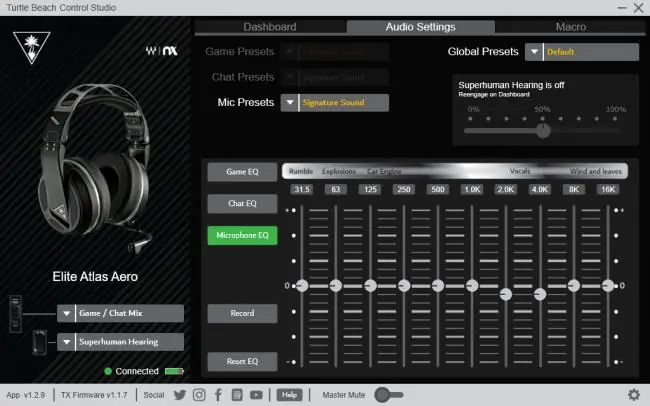Select the Audio Settings tab
Viewport: 650px width, 406px height.
click(420, 27)
